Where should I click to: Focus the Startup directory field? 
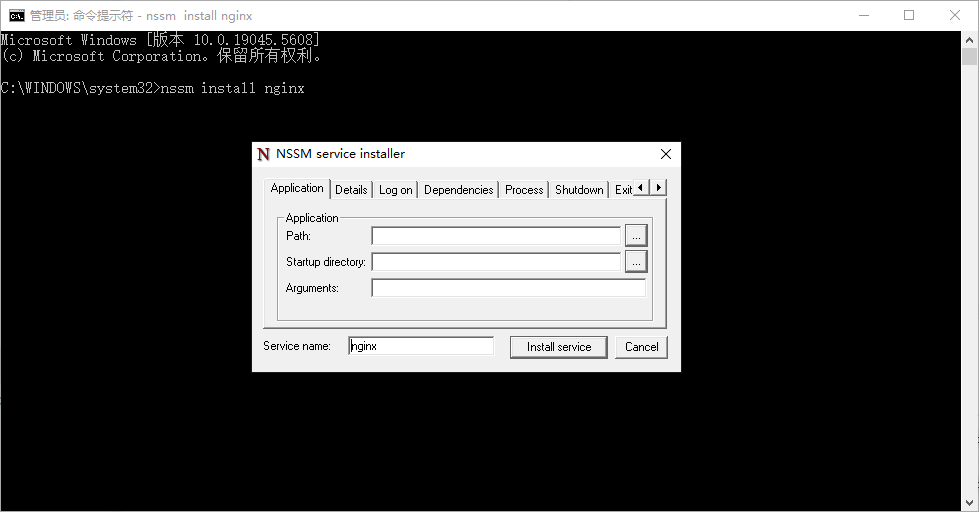click(x=496, y=262)
